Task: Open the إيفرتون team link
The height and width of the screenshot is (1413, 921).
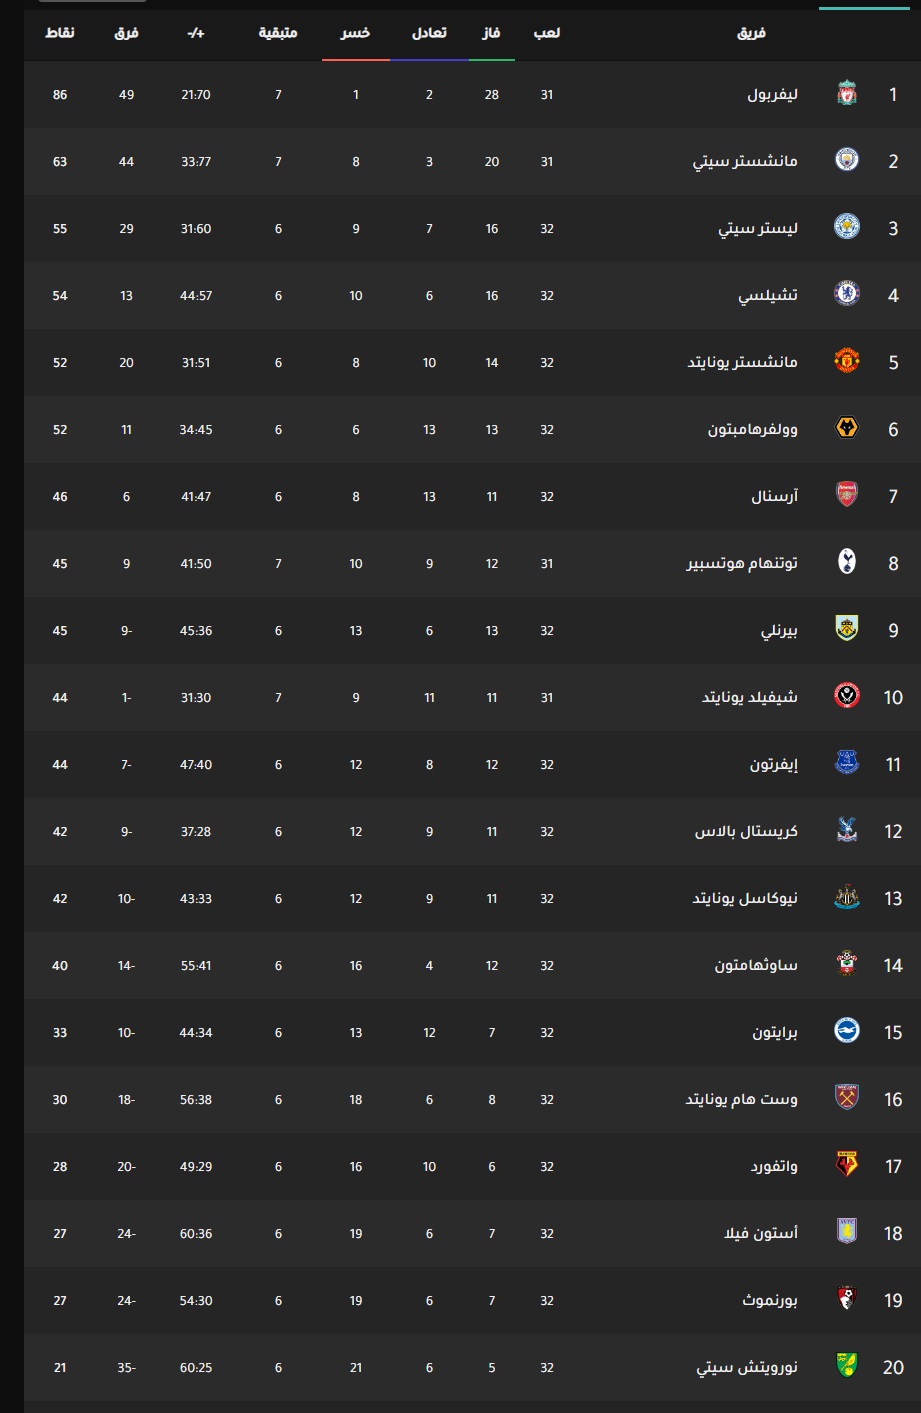Action: 774,765
